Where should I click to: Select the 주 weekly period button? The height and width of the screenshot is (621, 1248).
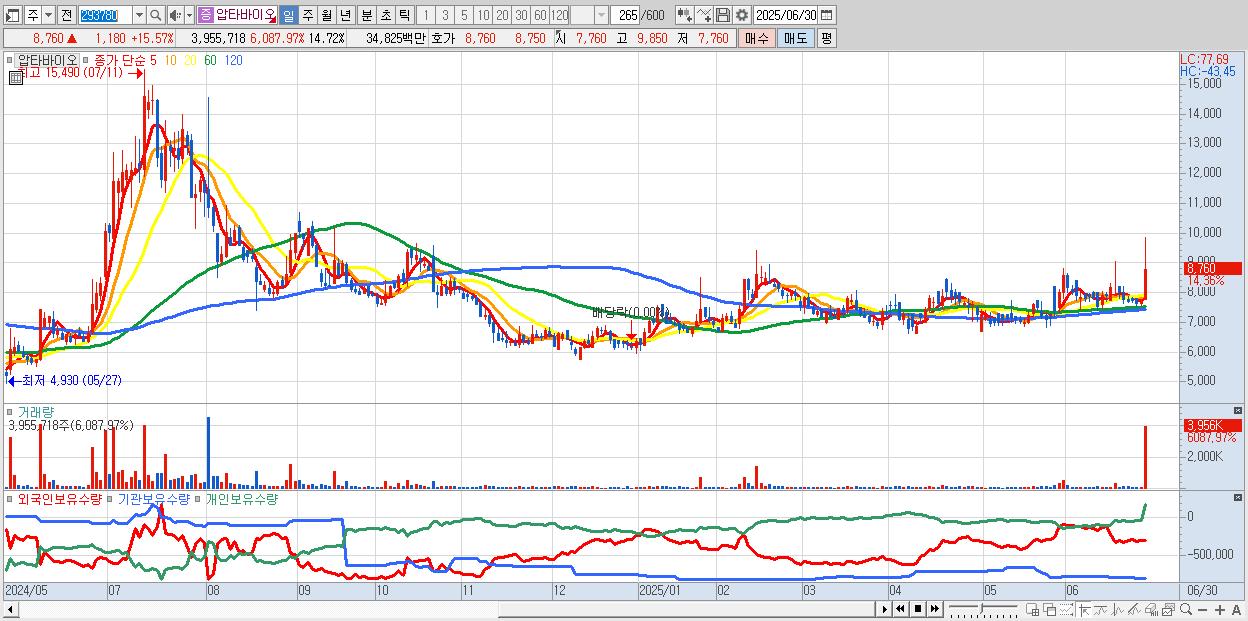coord(308,15)
